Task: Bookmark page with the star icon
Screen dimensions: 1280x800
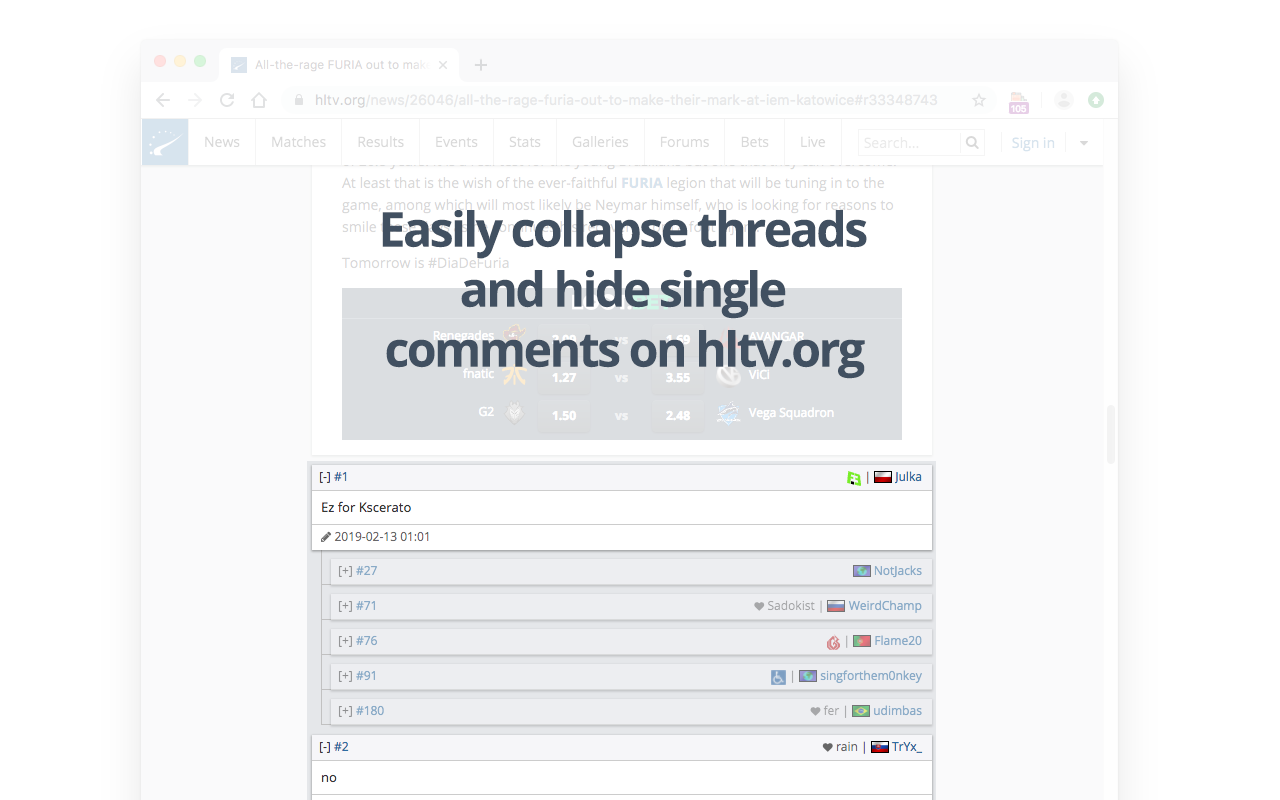Action: click(x=979, y=100)
